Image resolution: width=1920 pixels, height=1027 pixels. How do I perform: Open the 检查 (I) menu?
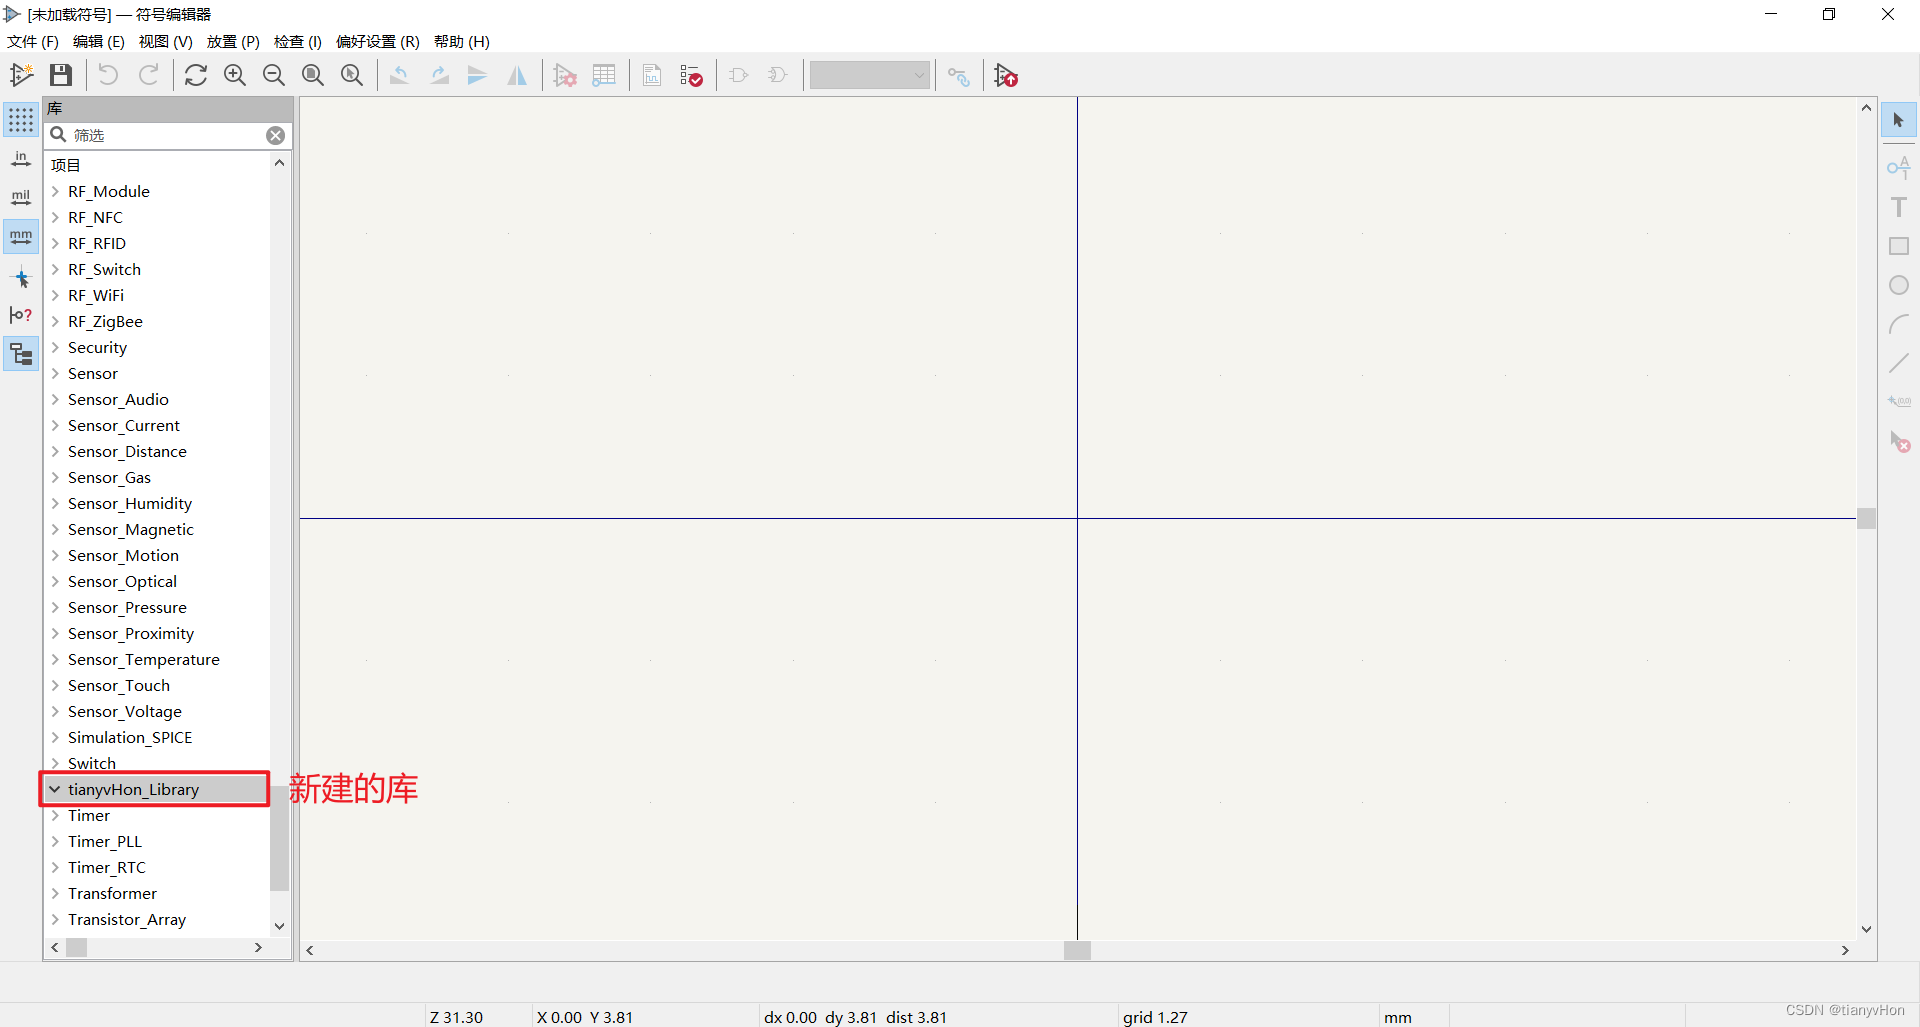click(298, 41)
